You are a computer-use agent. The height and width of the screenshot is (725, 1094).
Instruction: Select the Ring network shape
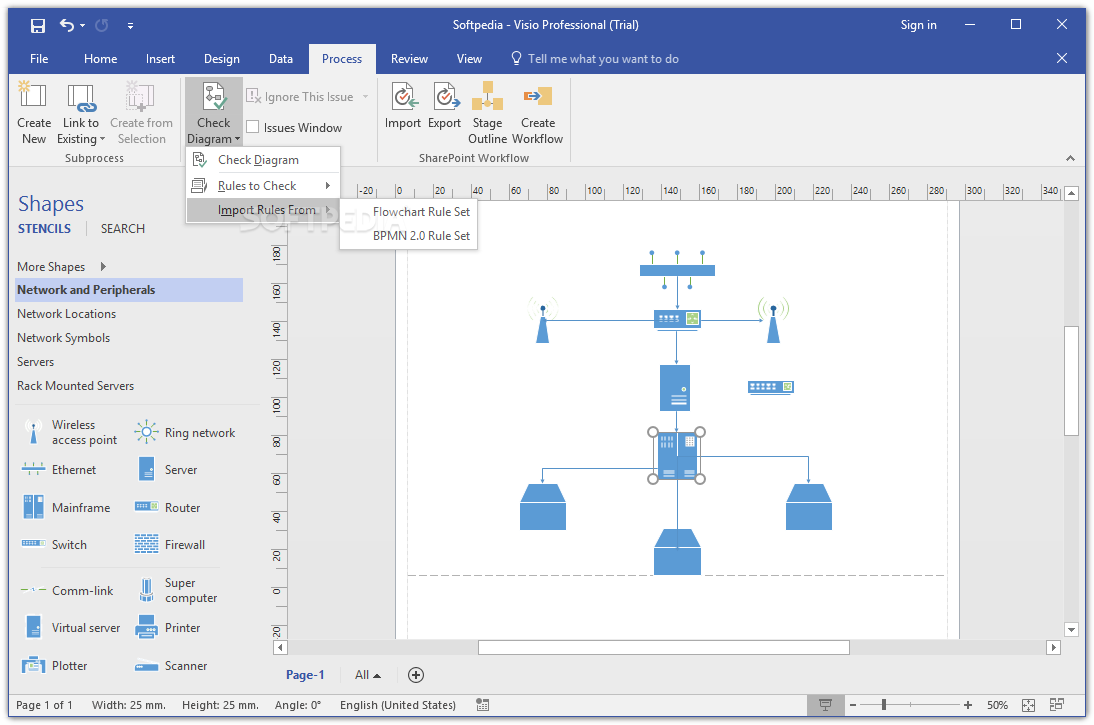click(x=185, y=433)
